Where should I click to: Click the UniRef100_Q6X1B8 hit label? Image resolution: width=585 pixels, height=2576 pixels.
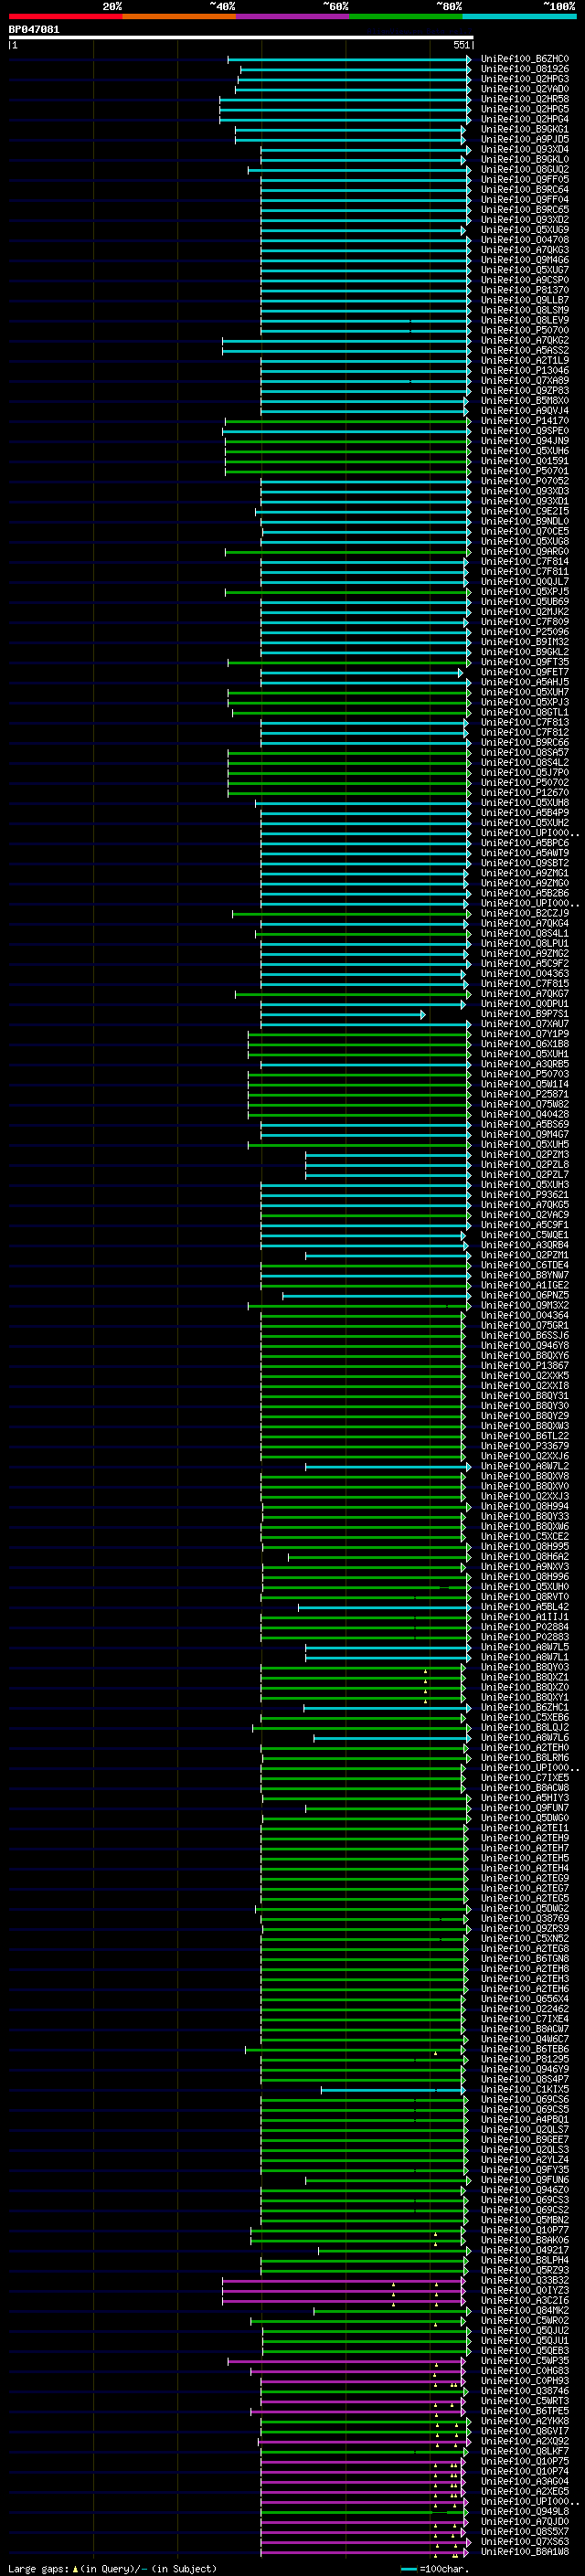coord(525,1043)
